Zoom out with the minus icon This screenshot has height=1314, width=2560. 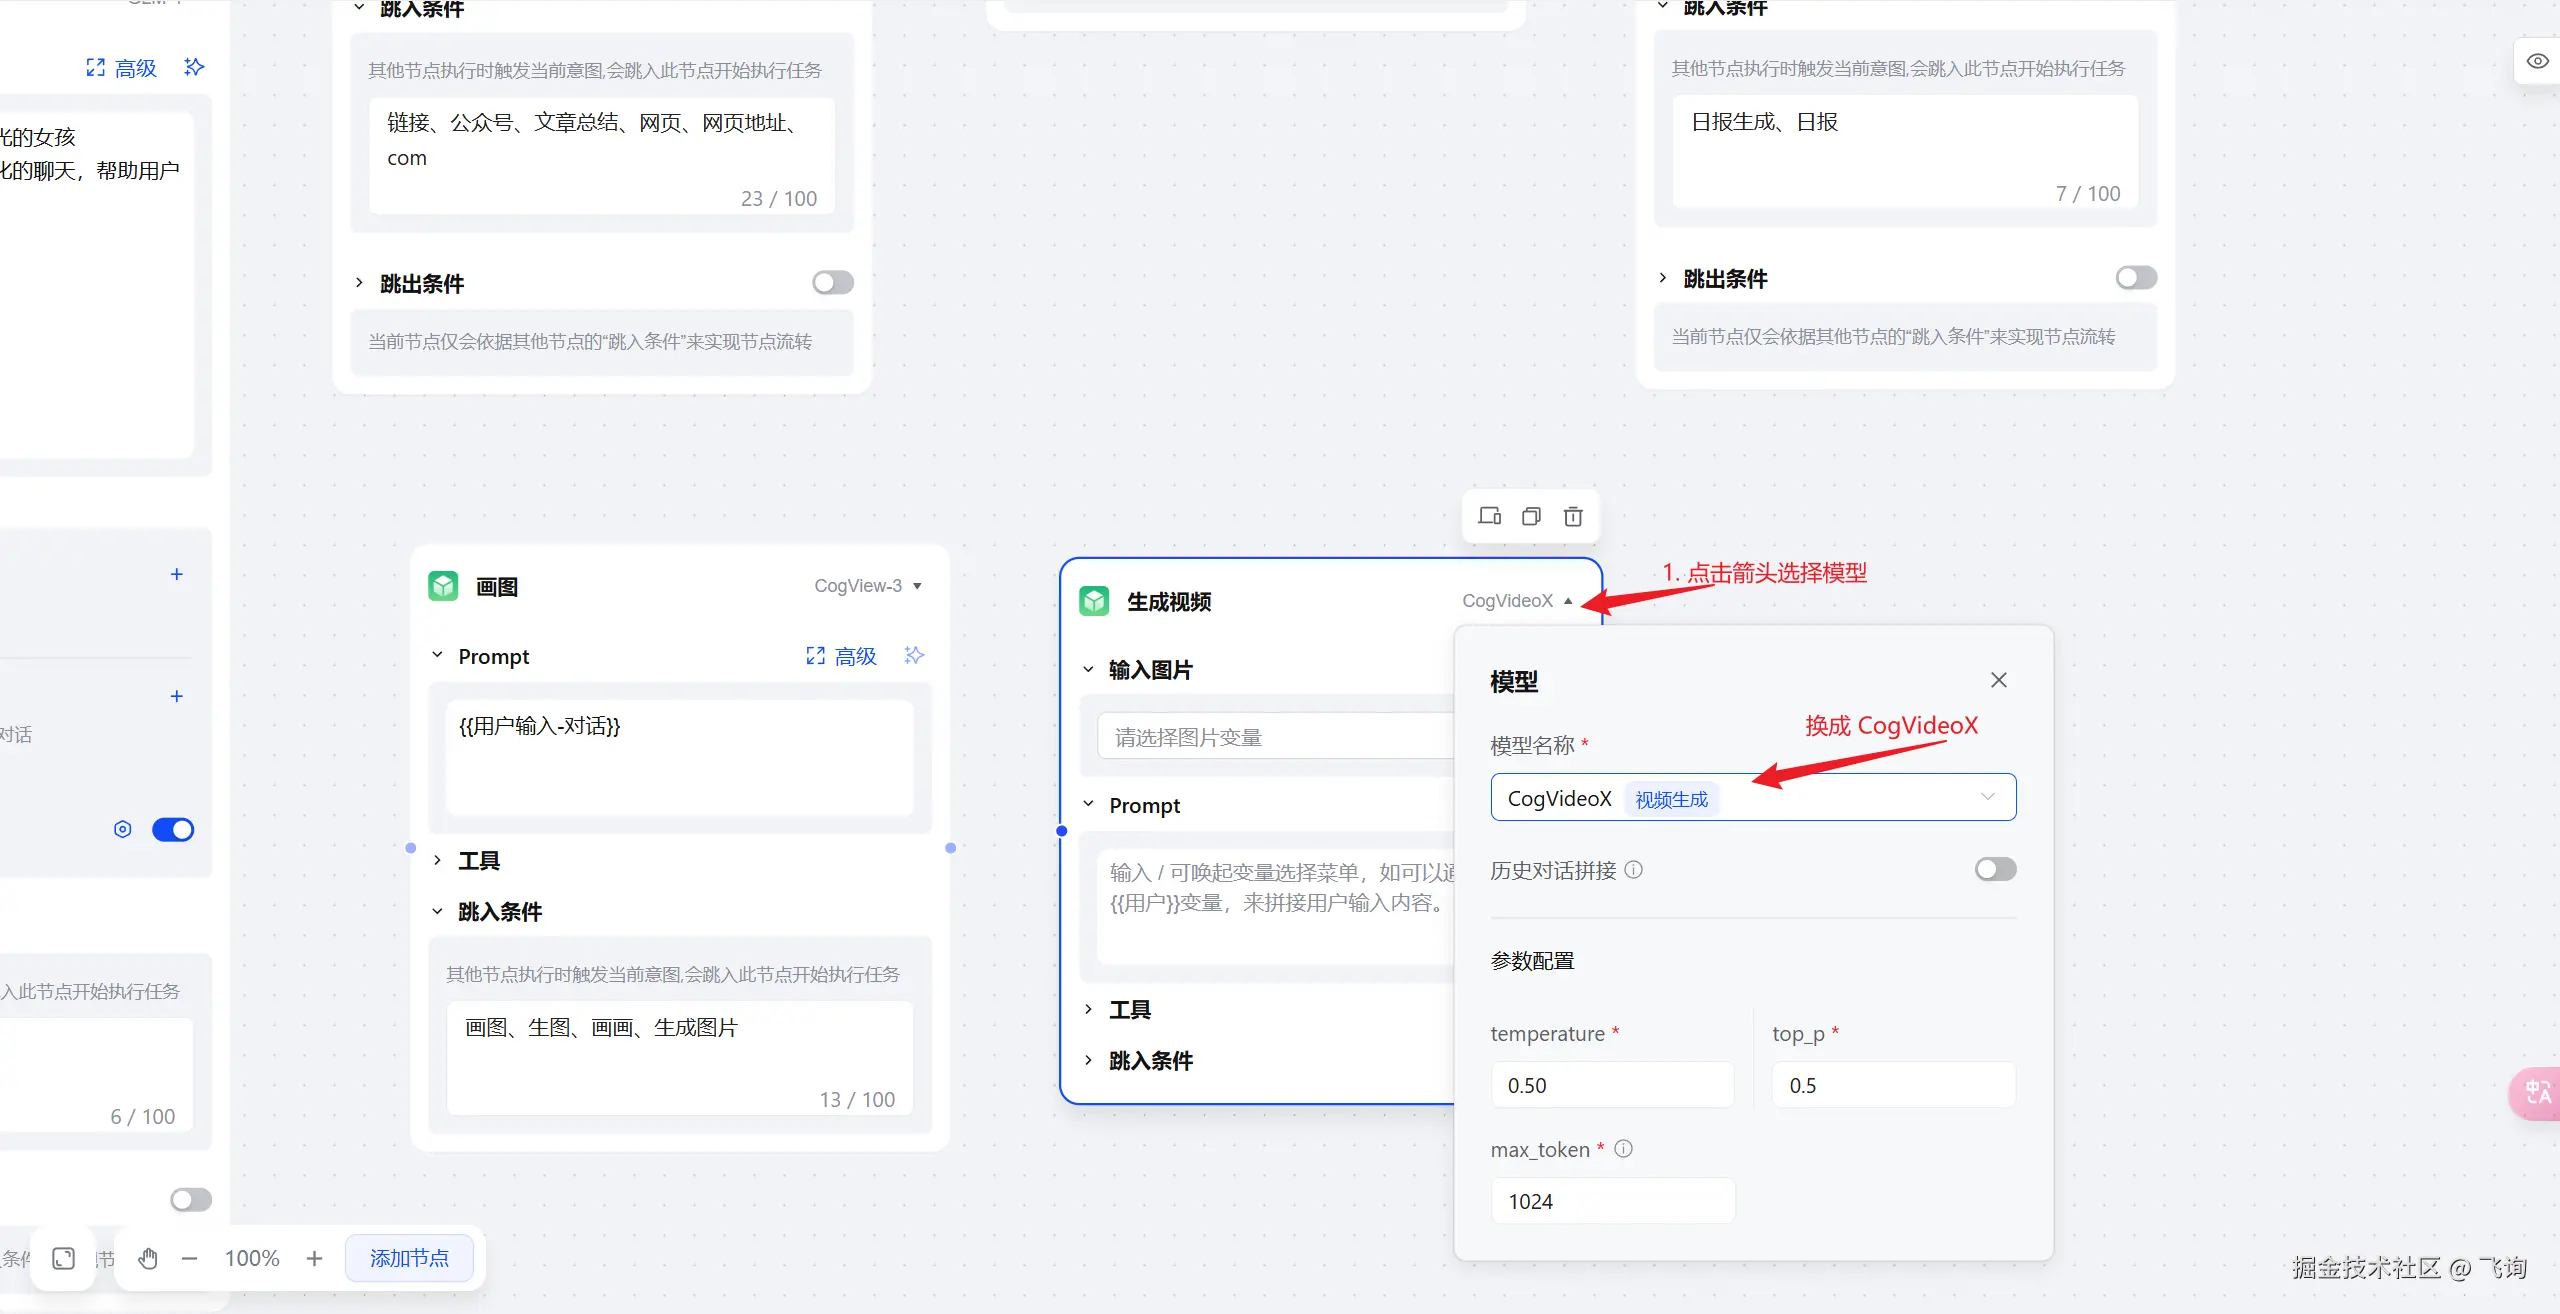pos(189,1258)
